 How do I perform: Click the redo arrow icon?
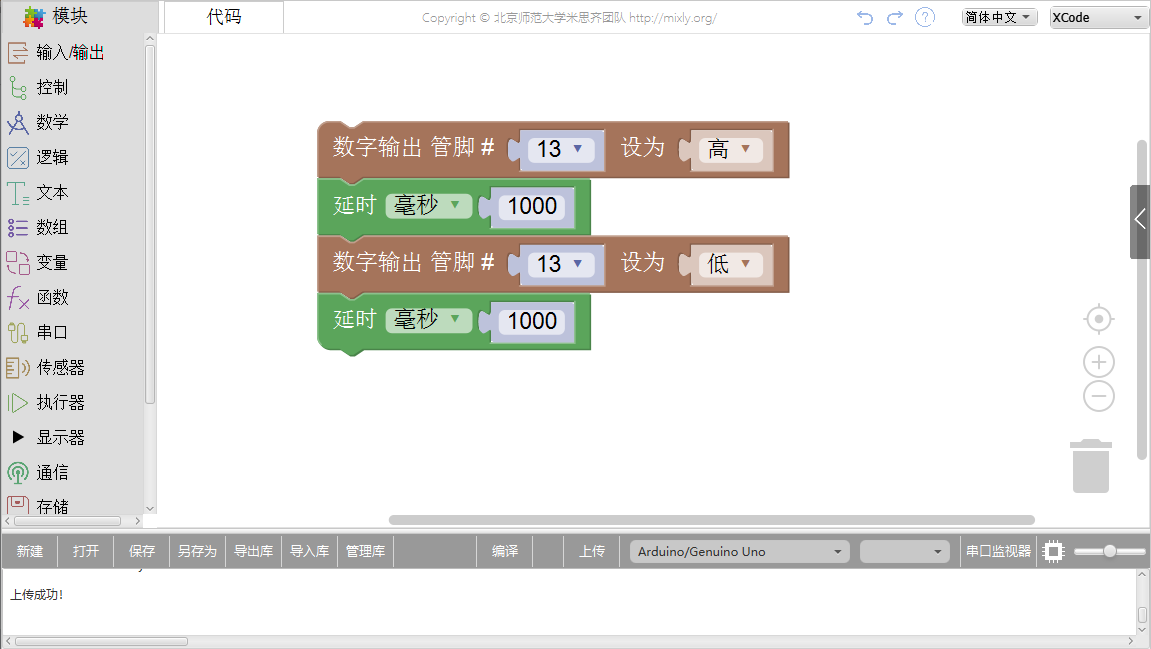point(895,17)
